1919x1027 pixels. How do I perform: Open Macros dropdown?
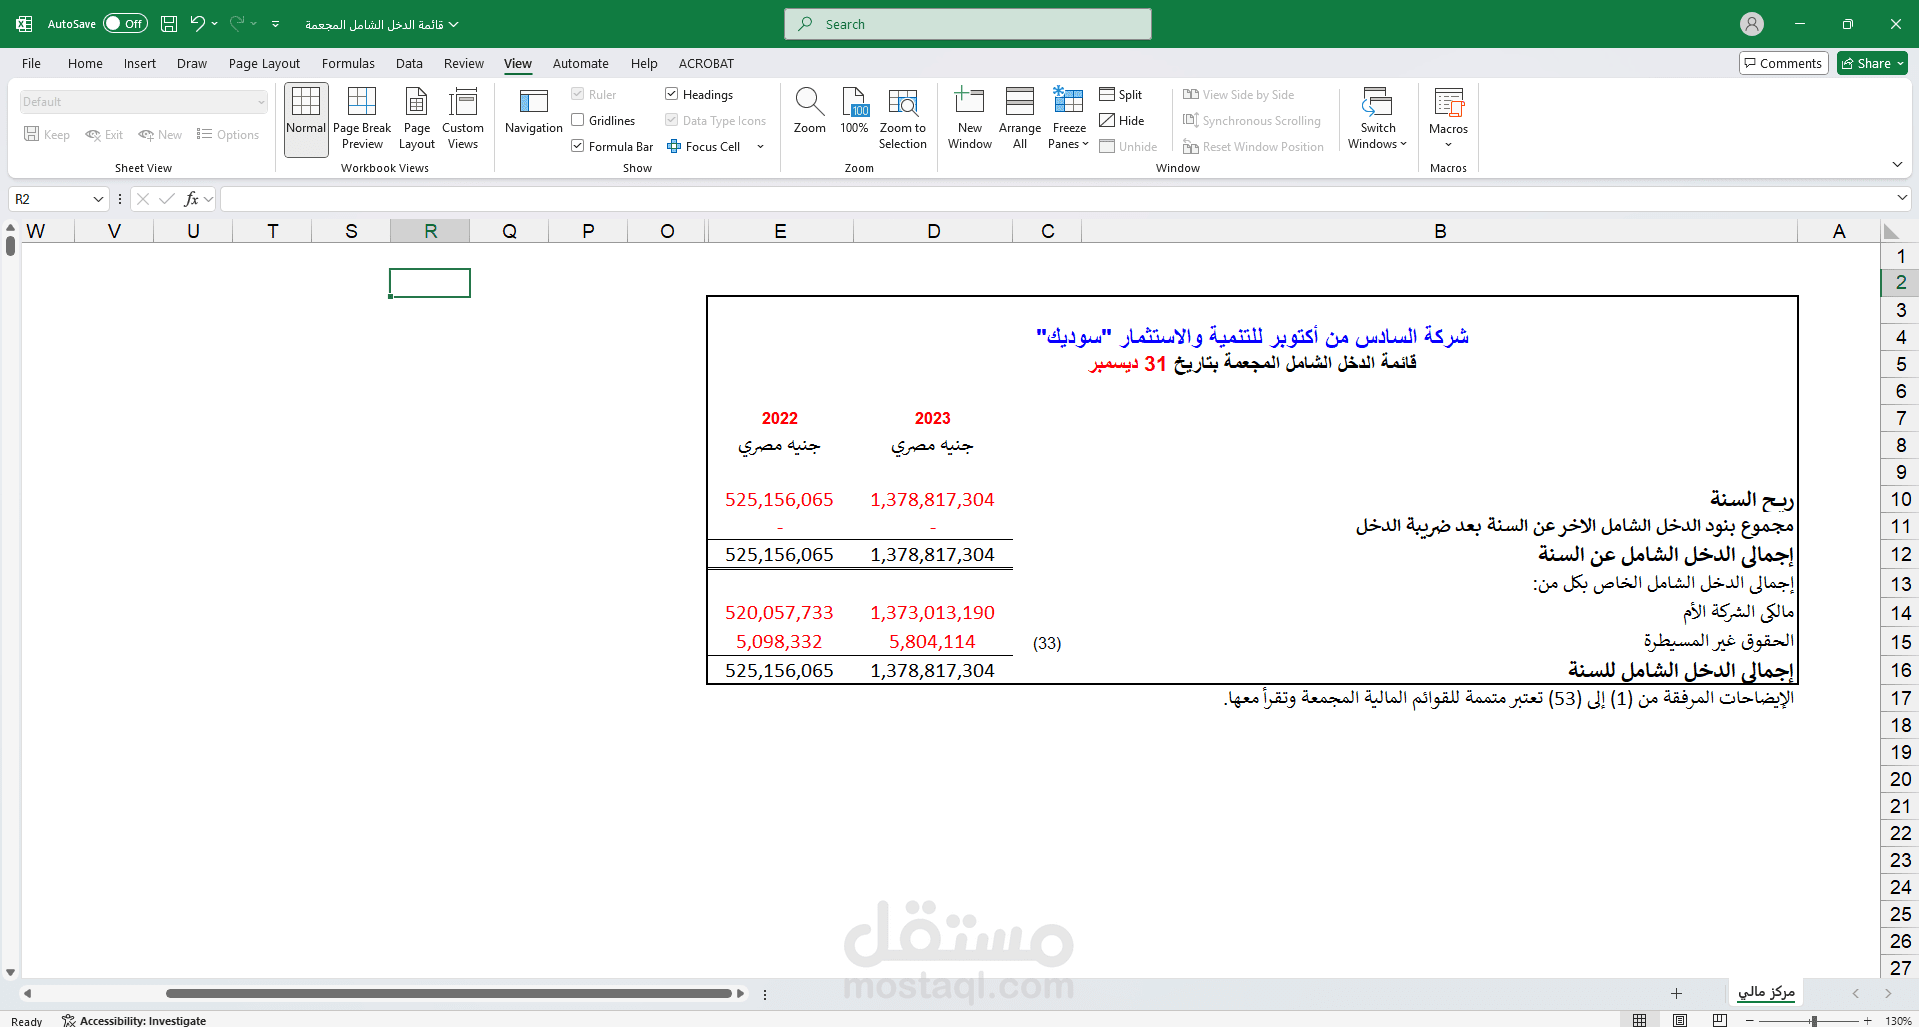[x=1448, y=120]
